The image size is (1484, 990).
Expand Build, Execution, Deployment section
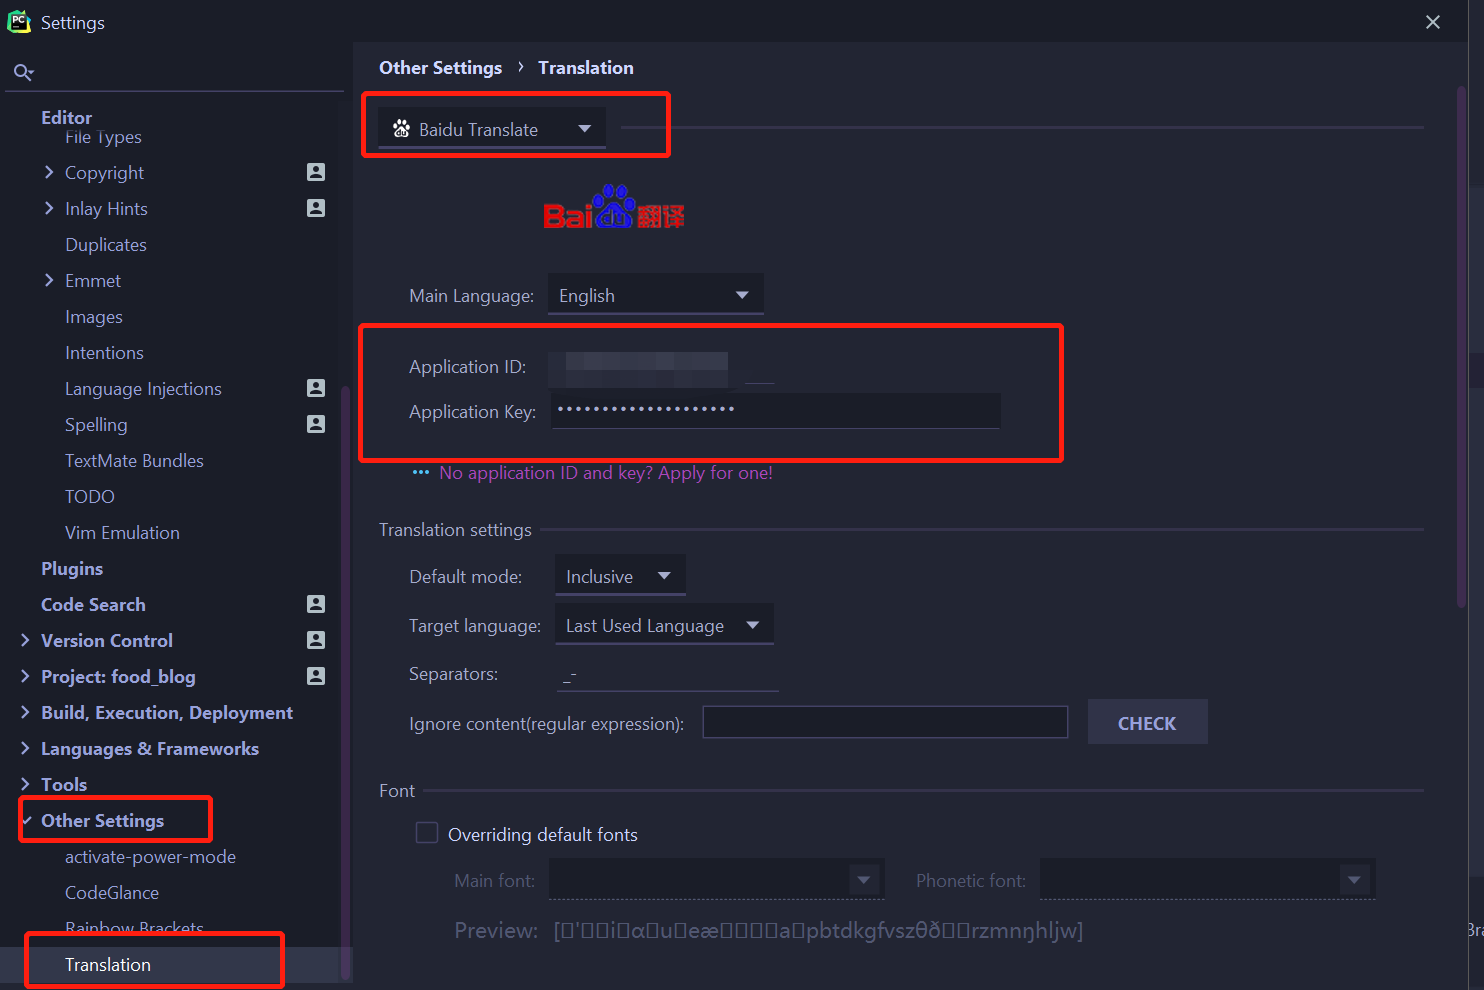point(25,712)
